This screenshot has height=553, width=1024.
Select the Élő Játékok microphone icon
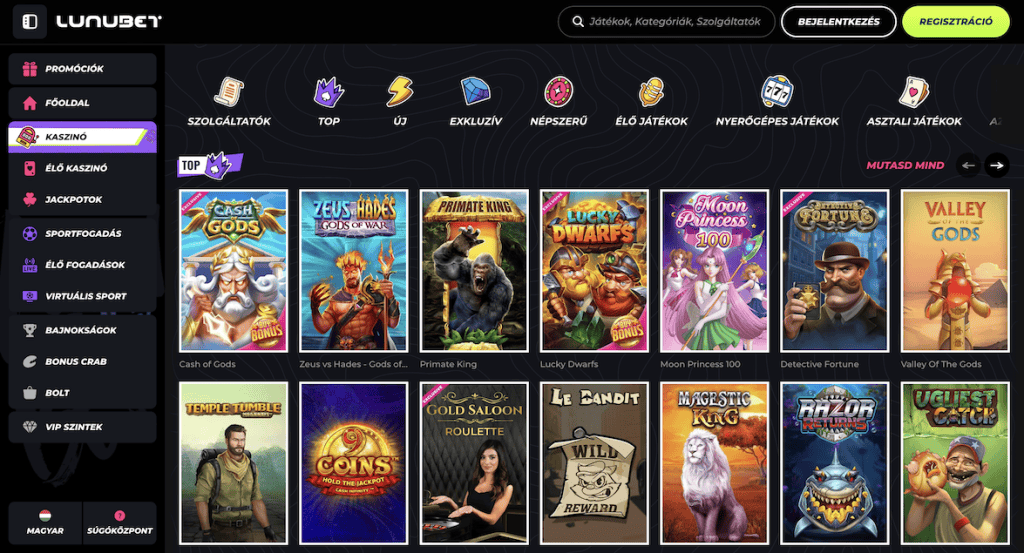point(652,92)
